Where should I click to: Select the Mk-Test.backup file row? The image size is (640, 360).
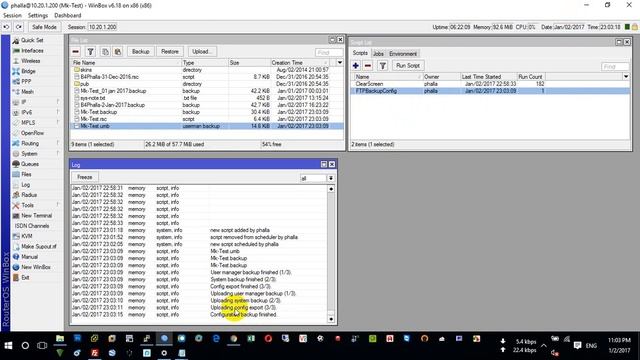coord(207,112)
